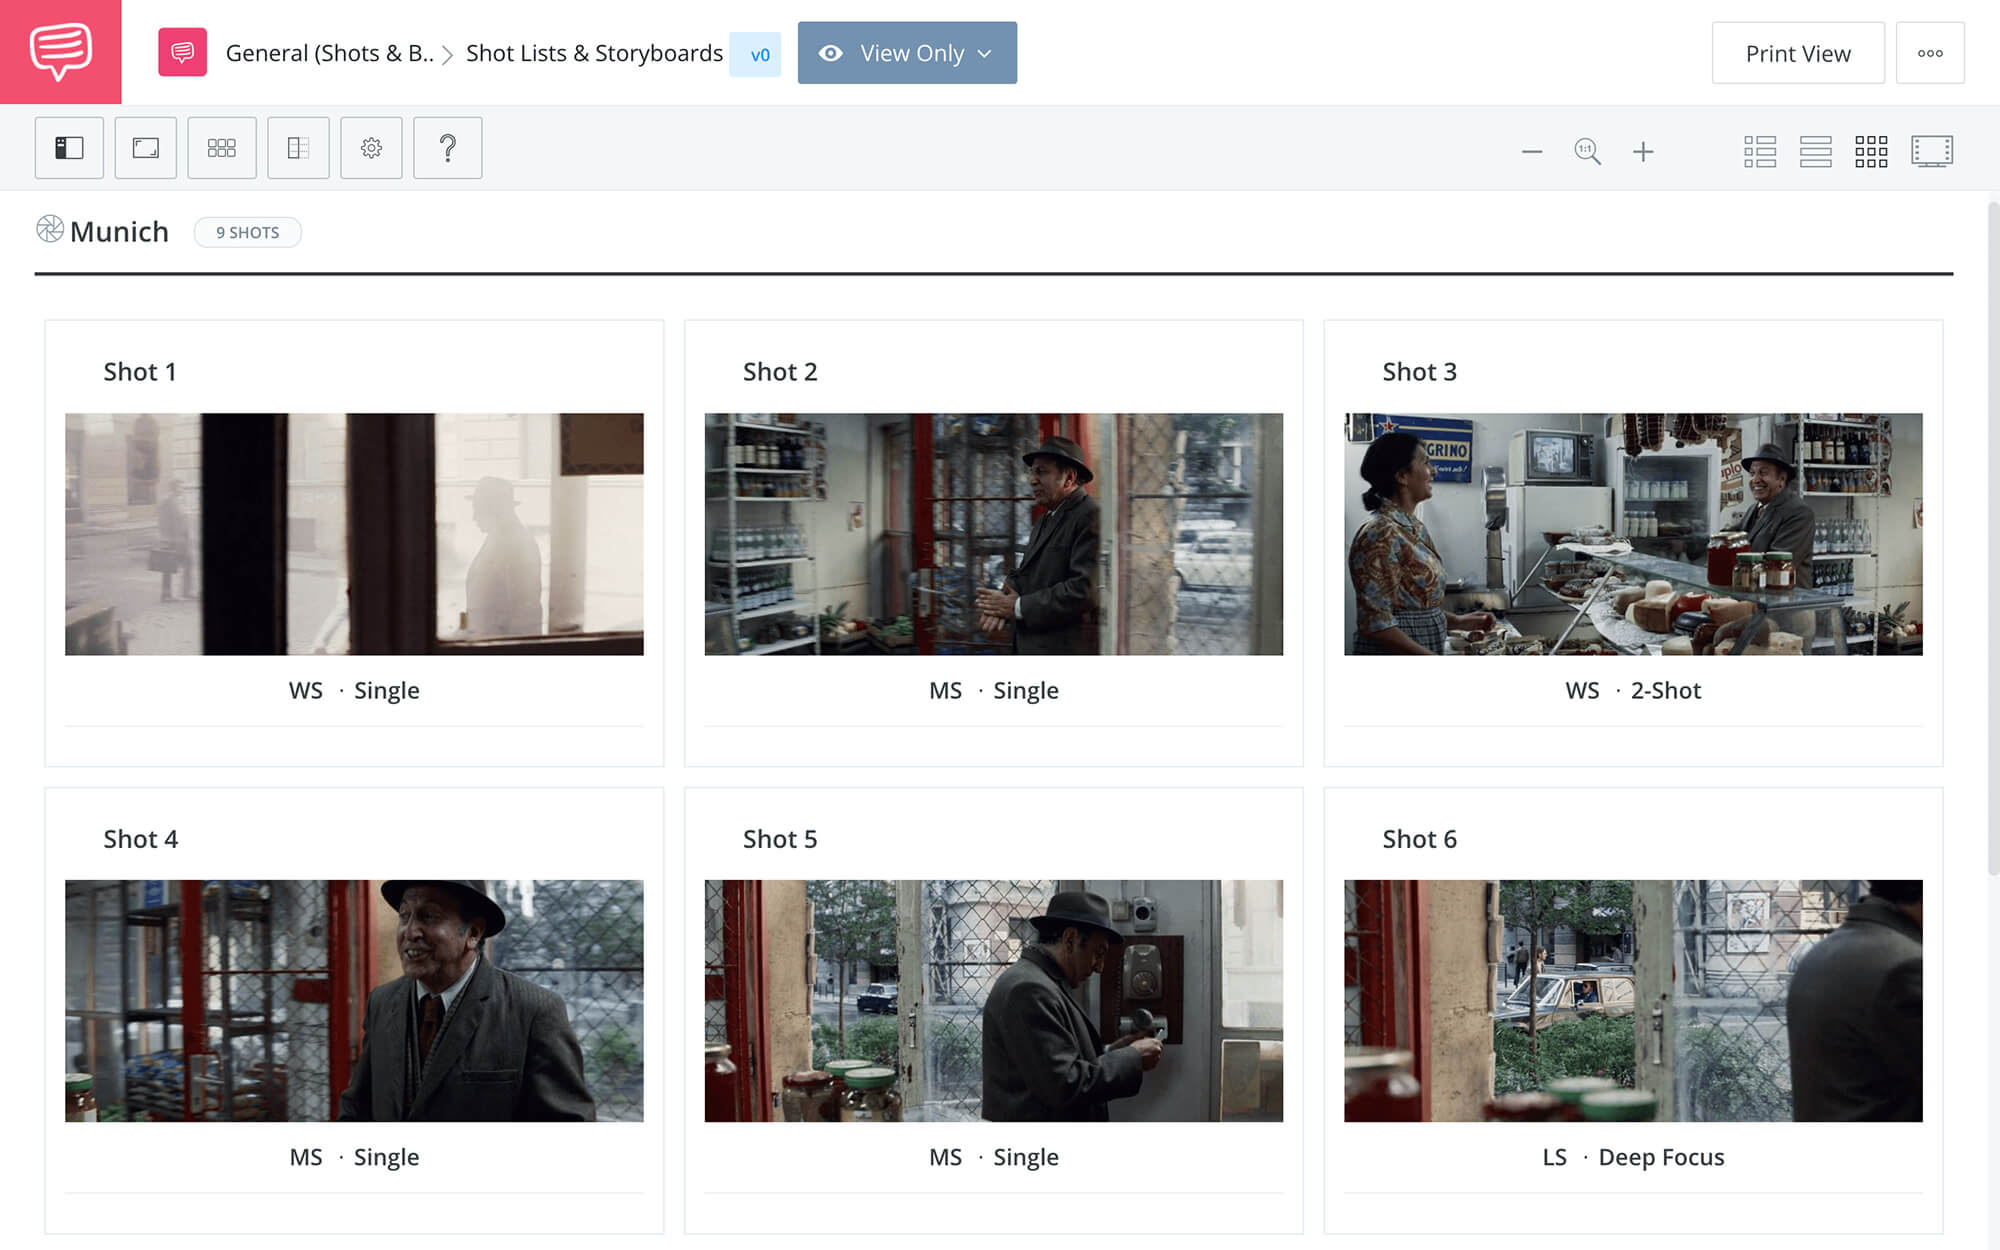
Task: Open Shot Lists & Storyboards breadcrumb
Action: [x=594, y=53]
